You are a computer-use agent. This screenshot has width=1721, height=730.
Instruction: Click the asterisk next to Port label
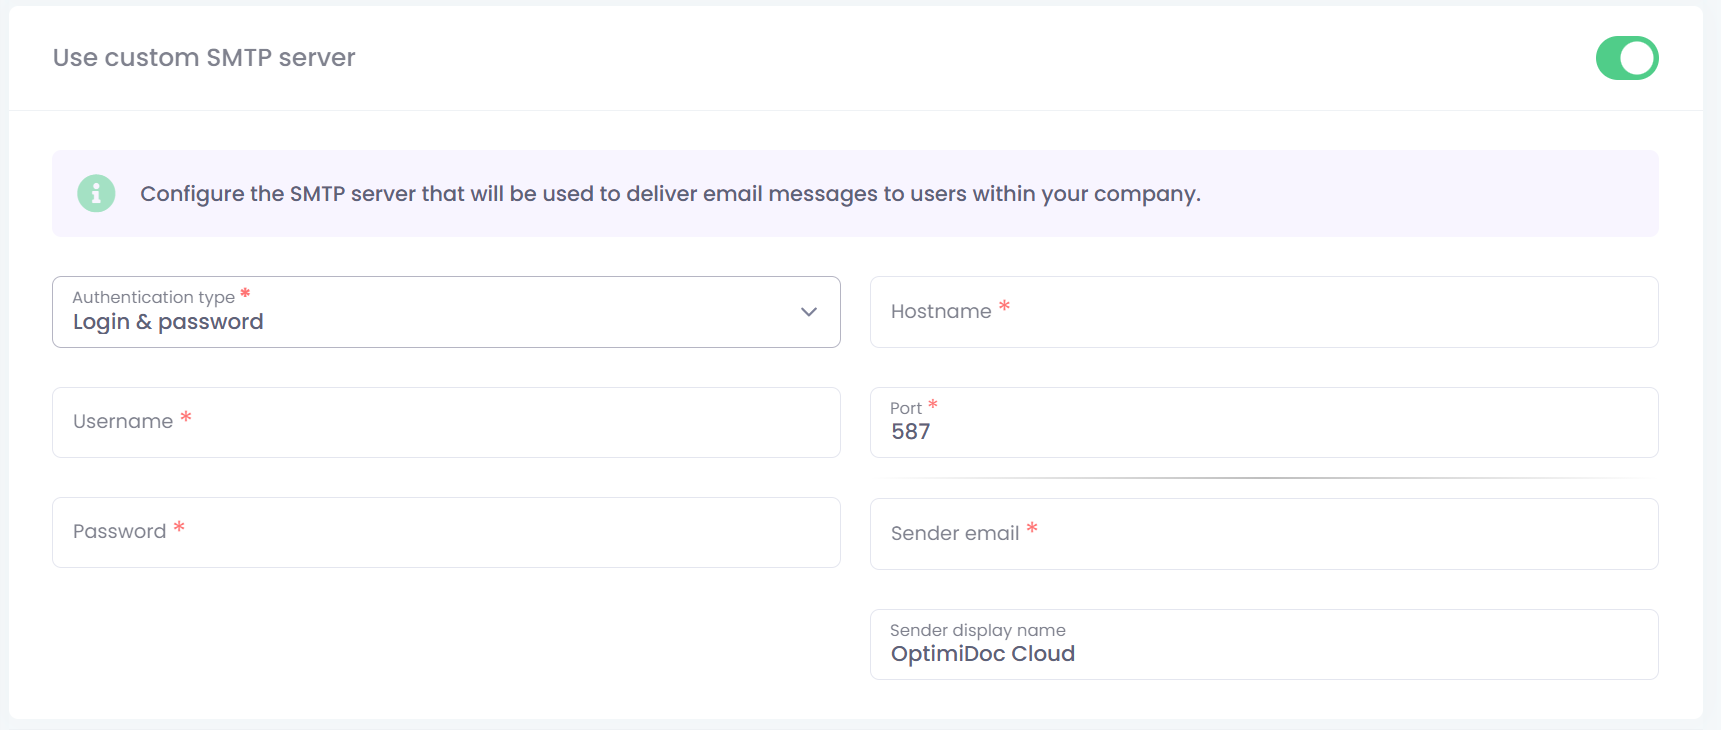click(932, 404)
